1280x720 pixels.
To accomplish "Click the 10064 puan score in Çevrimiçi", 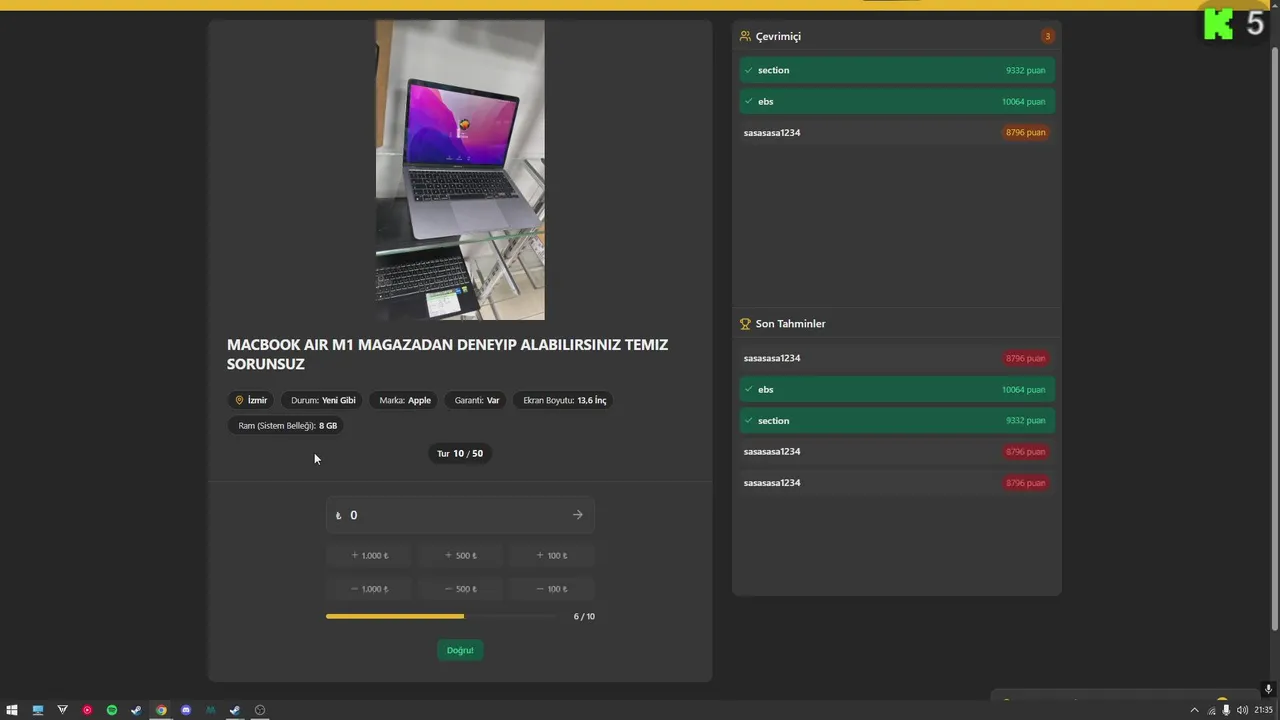I will [1023, 101].
